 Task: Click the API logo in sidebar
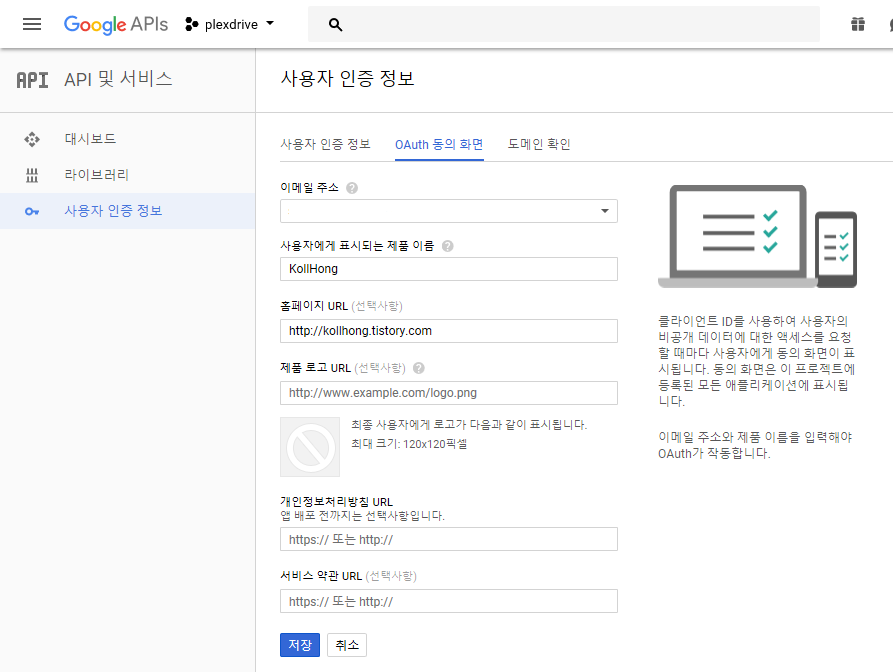click(x=32, y=80)
